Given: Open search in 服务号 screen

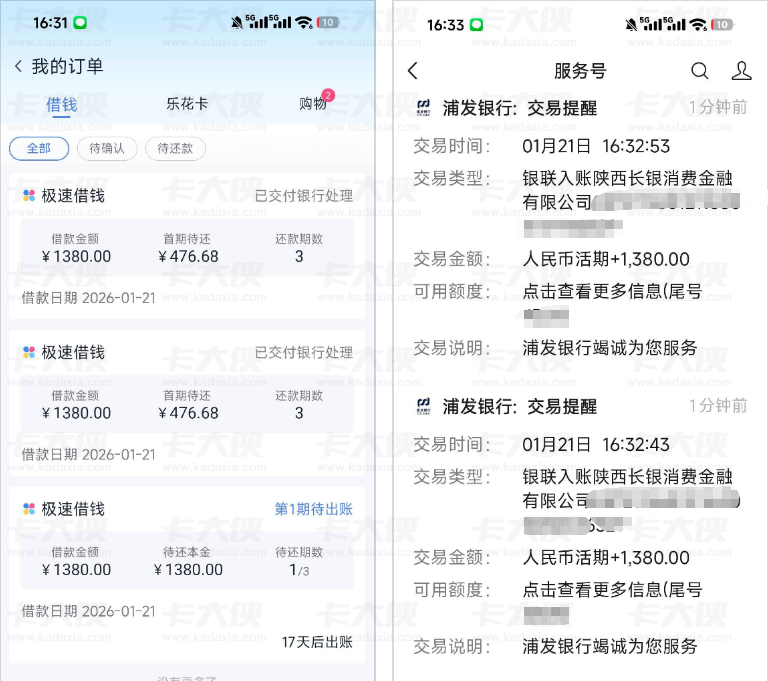Looking at the screenshot, I should tap(699, 71).
